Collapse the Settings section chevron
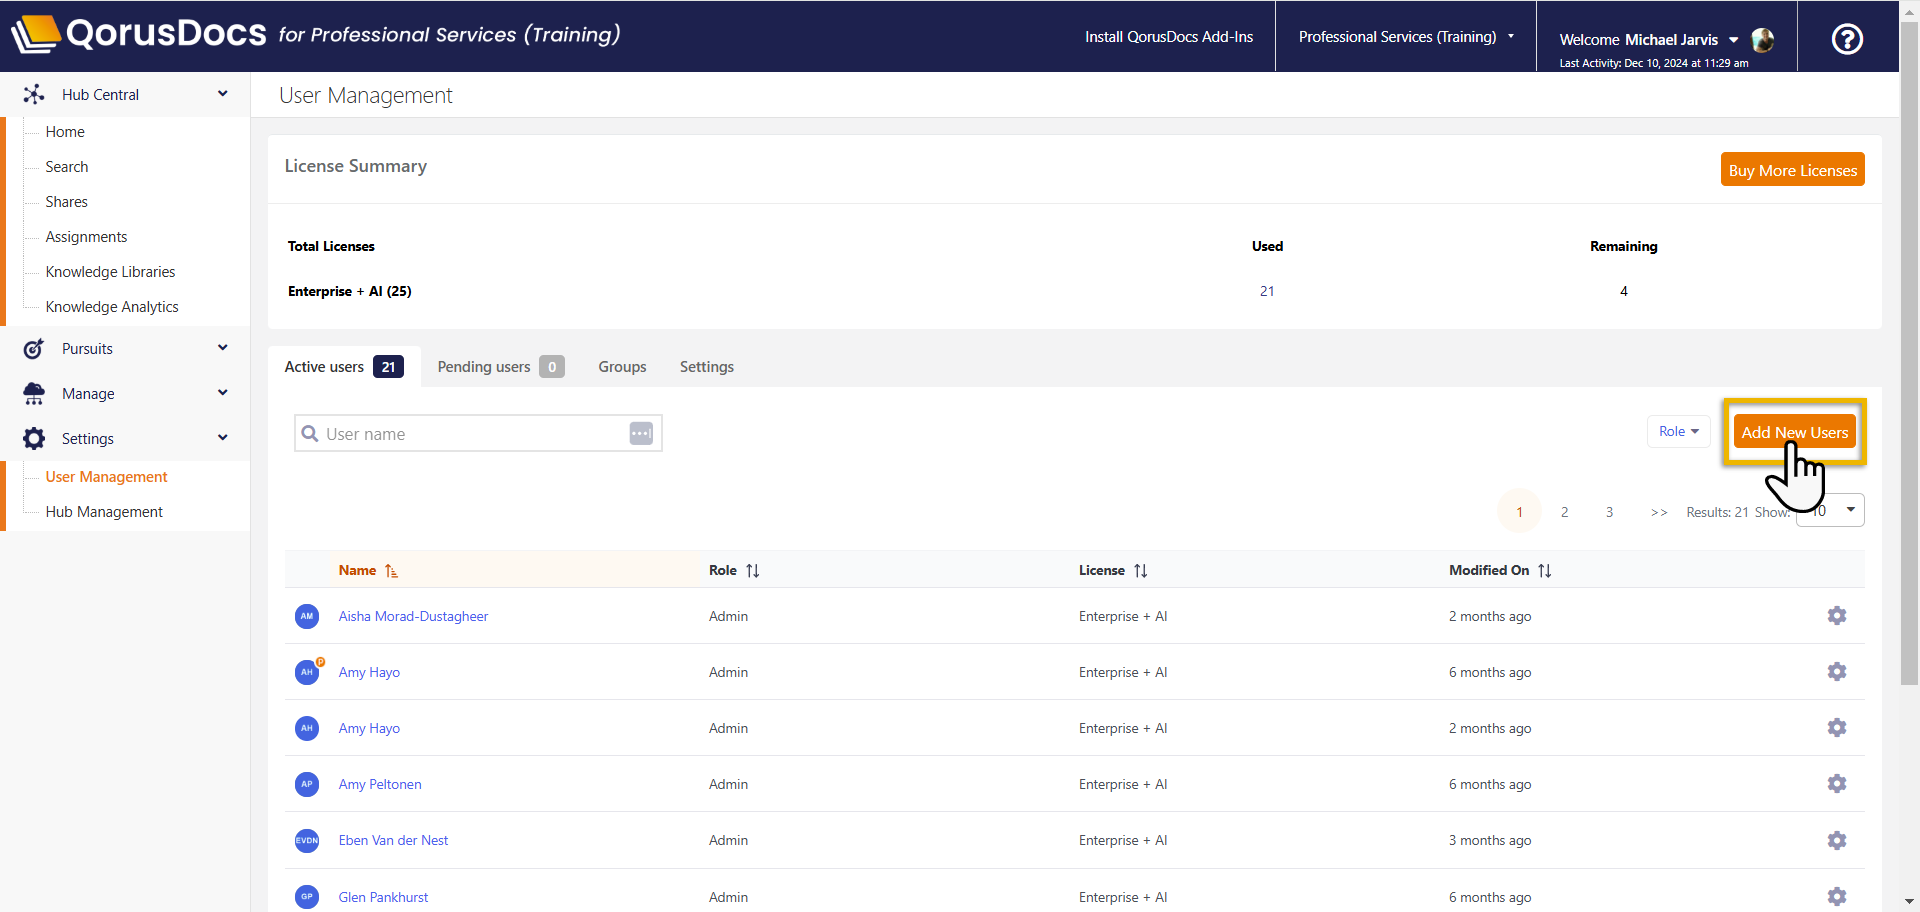The width and height of the screenshot is (1920, 912). [223, 437]
